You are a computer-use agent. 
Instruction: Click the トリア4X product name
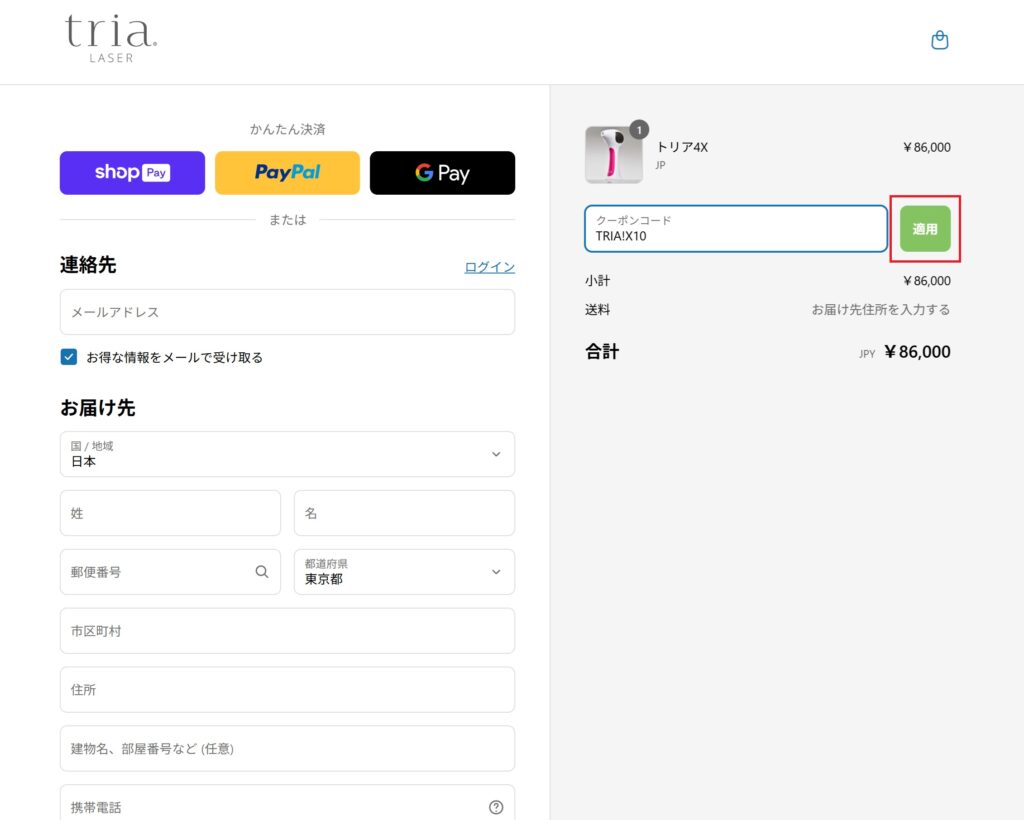click(x=682, y=148)
